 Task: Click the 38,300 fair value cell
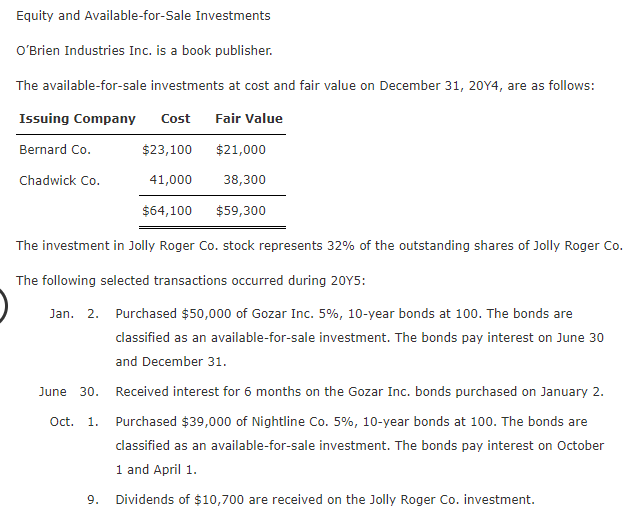coord(244,180)
